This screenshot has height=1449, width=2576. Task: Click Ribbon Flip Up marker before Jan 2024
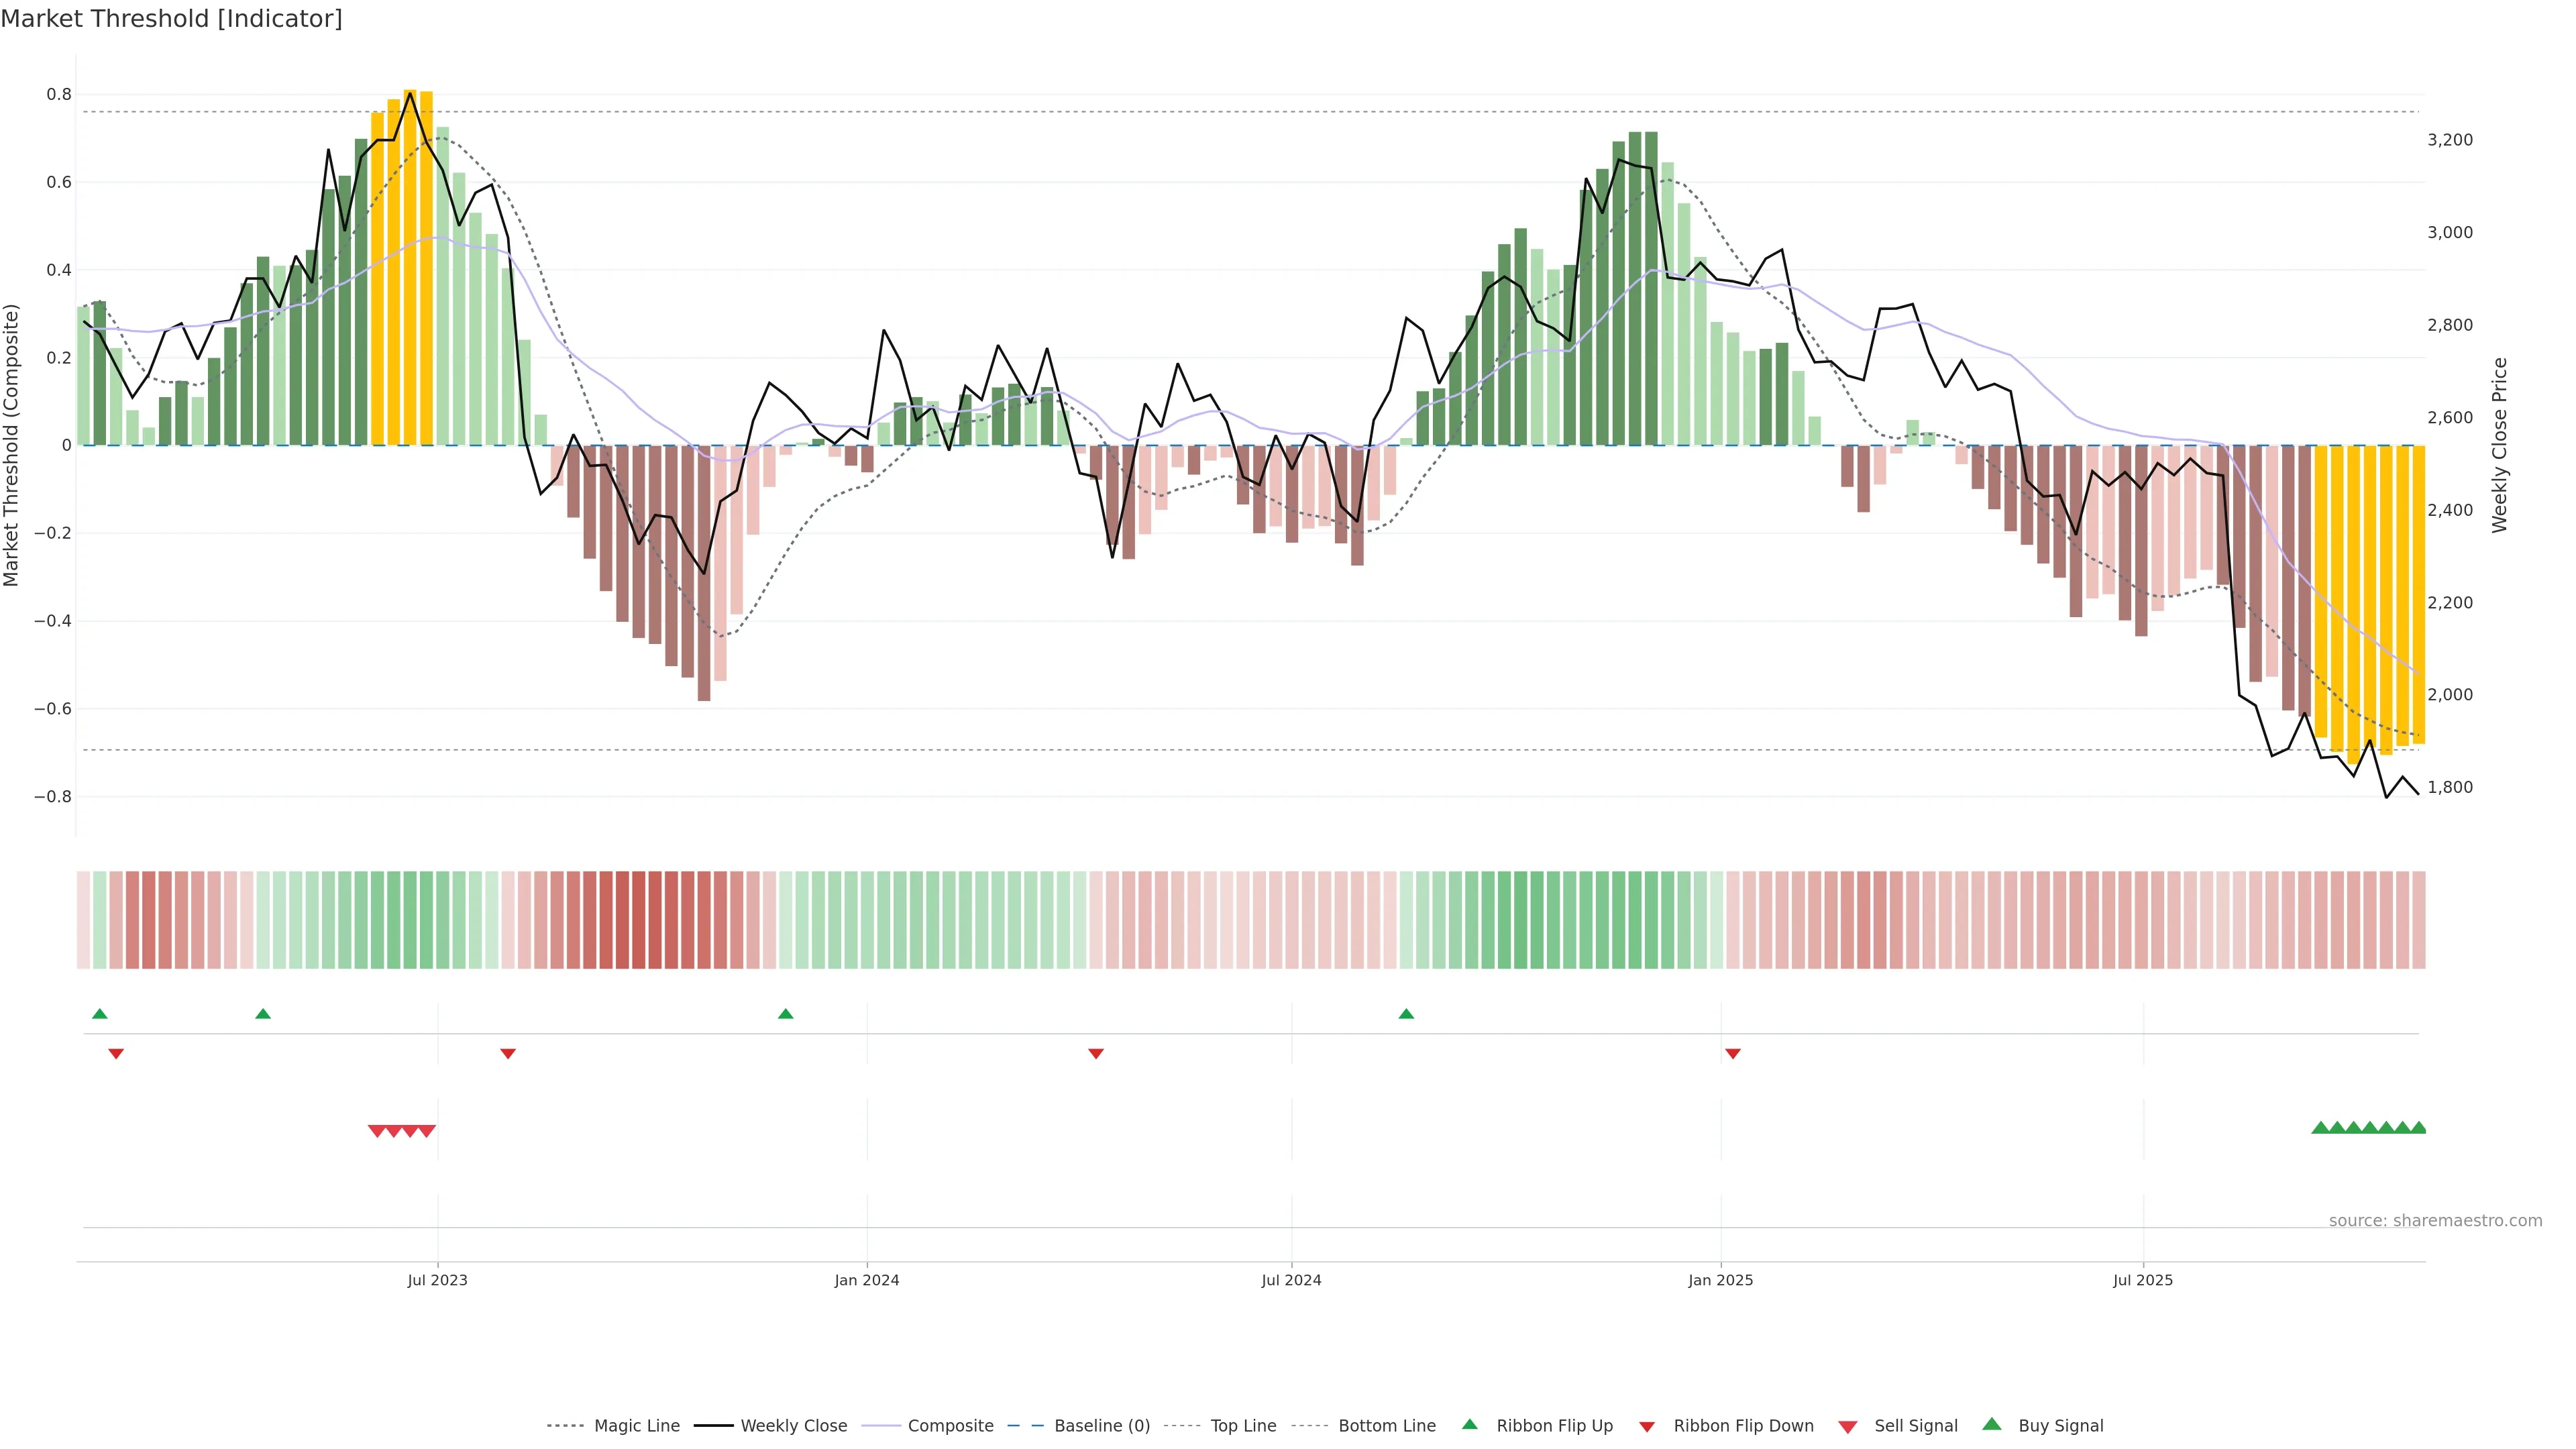pos(785,1014)
